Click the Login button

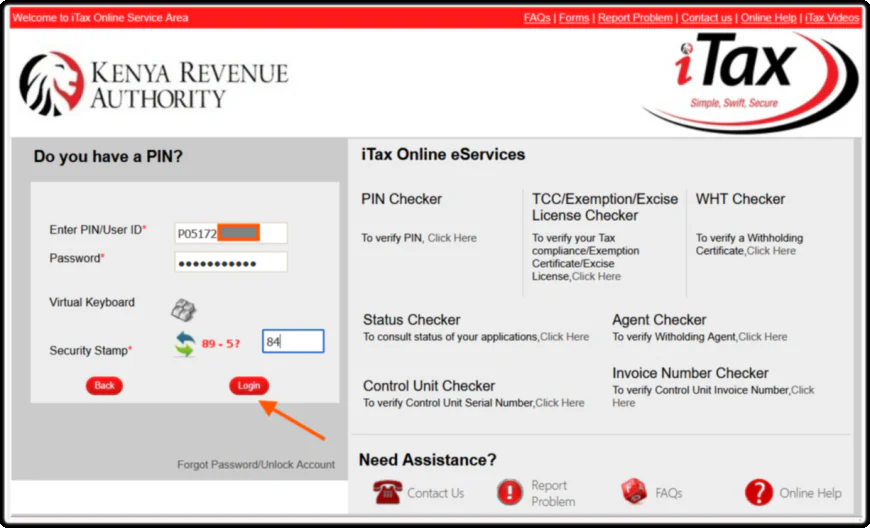tap(249, 385)
